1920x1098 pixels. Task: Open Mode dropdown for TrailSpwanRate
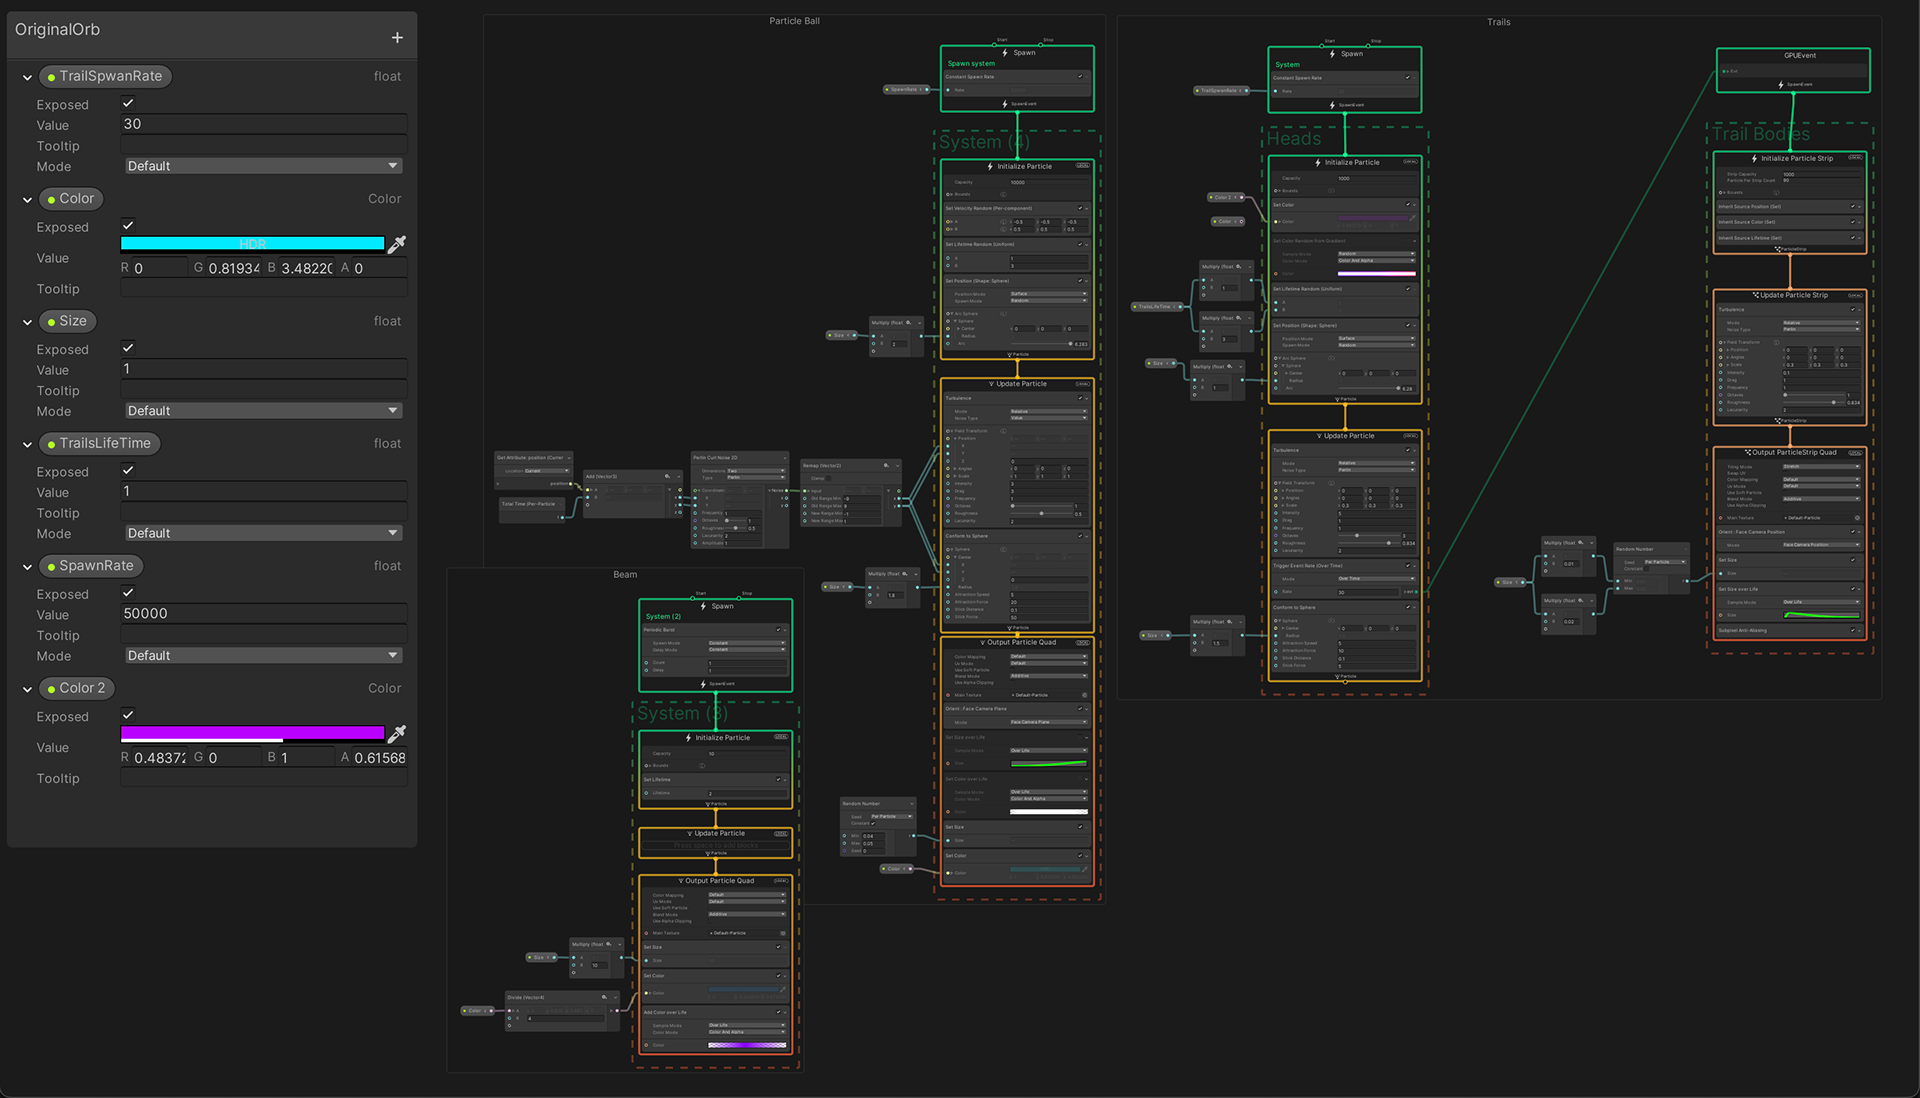tap(263, 166)
